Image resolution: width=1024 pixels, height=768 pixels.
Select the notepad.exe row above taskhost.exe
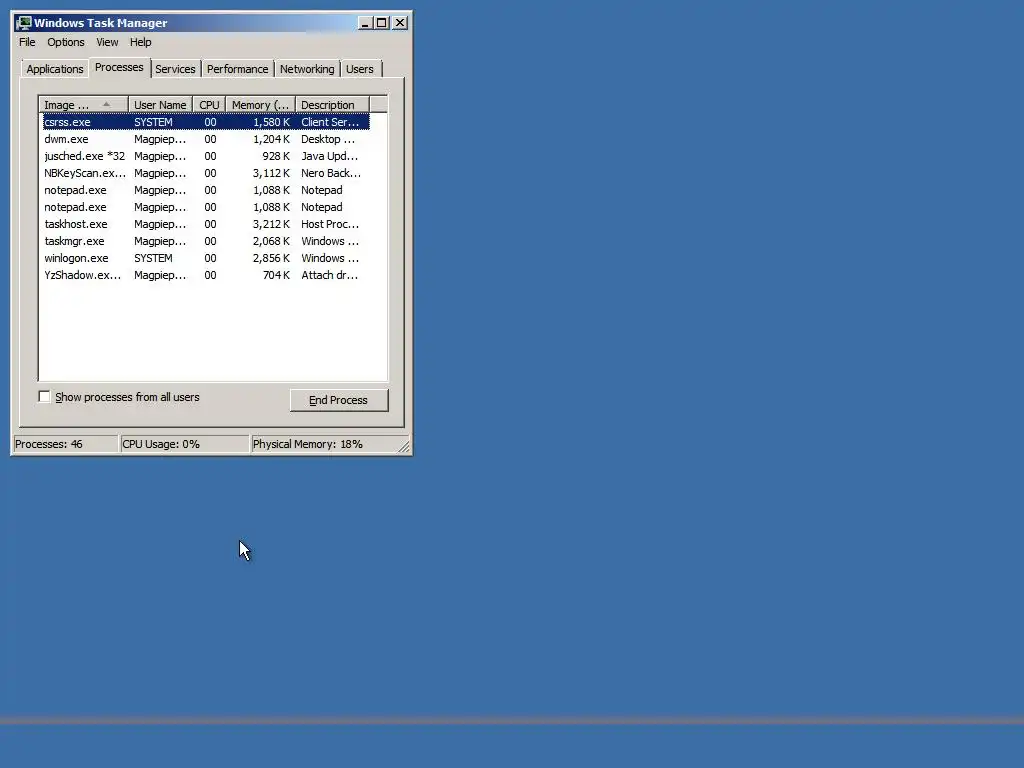tap(206, 207)
